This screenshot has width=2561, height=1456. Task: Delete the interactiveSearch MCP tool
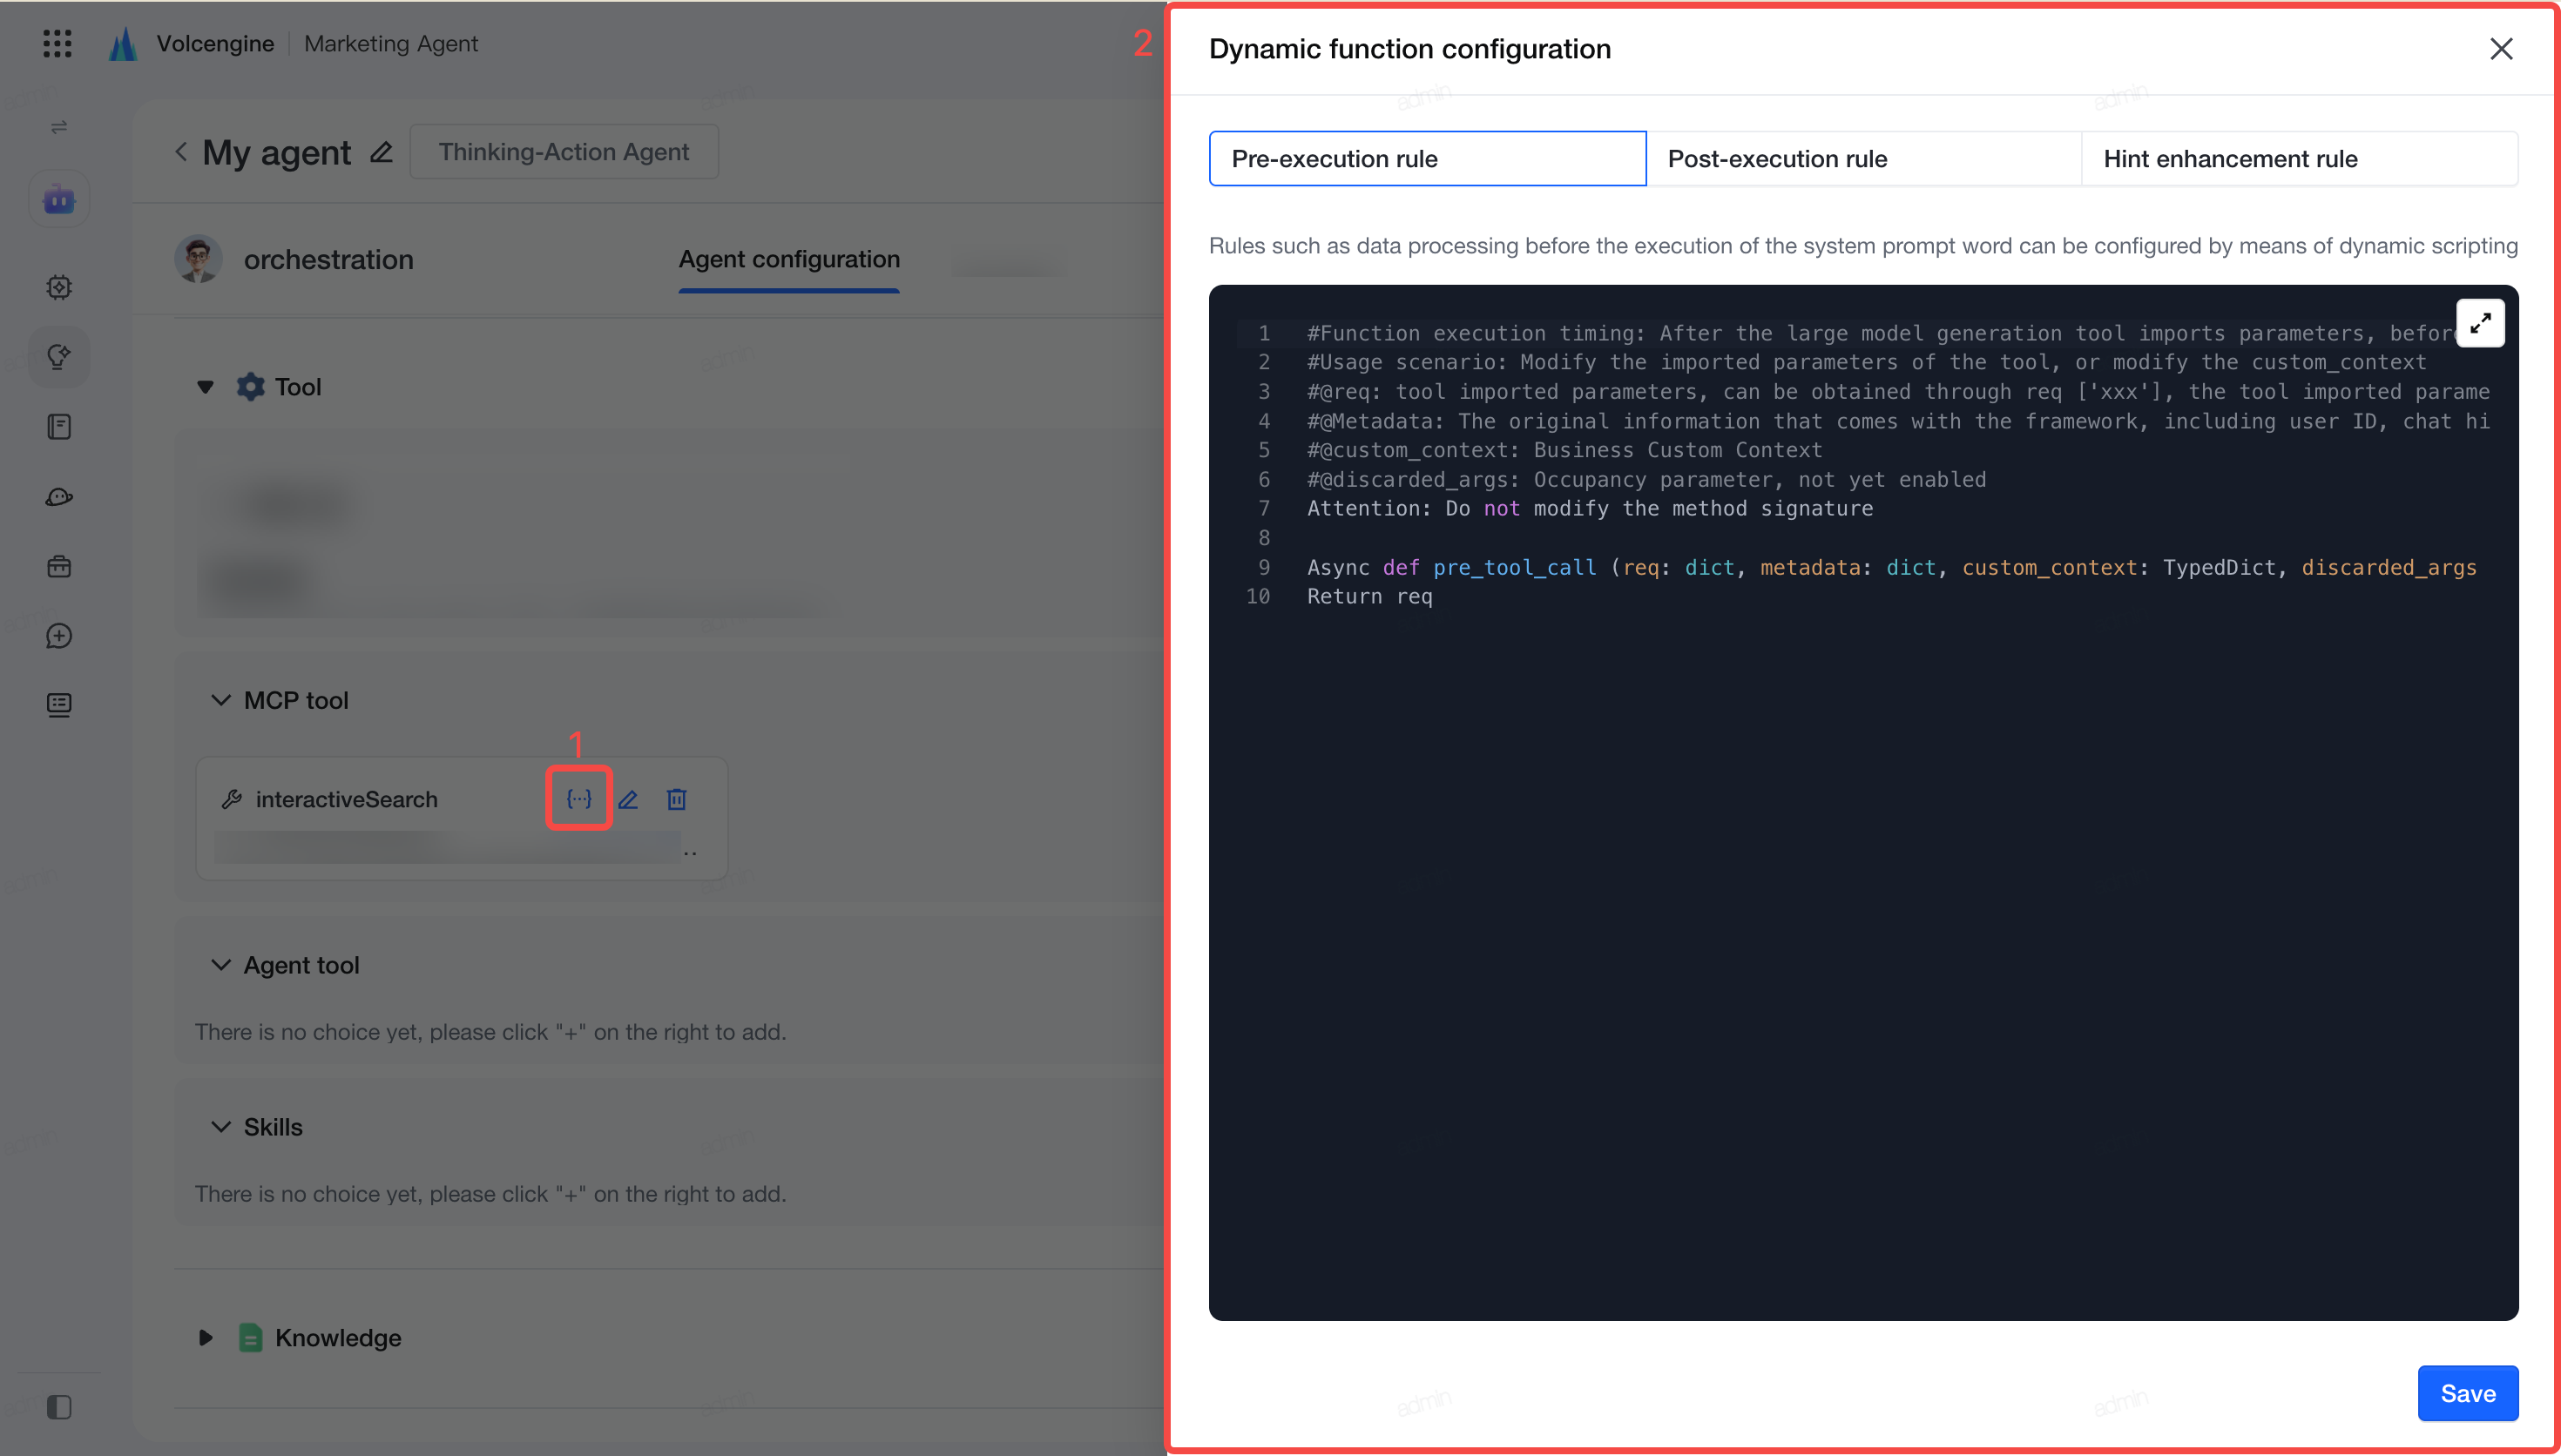pos(677,799)
